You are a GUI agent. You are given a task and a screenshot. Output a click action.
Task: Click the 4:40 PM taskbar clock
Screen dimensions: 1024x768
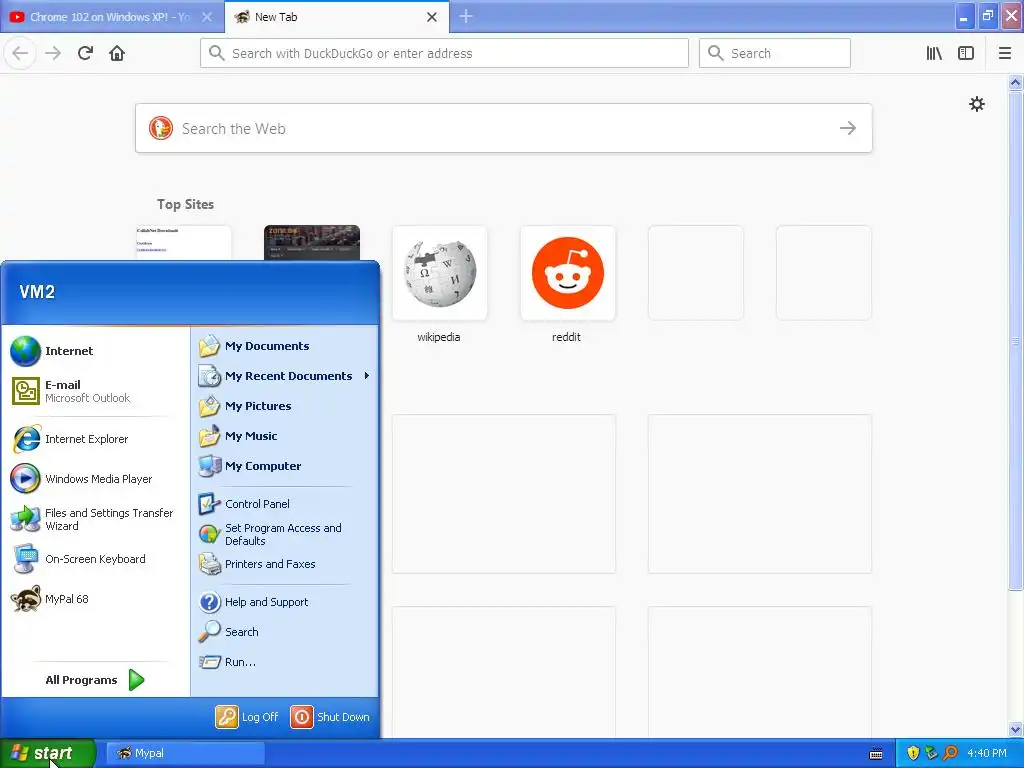(987, 753)
